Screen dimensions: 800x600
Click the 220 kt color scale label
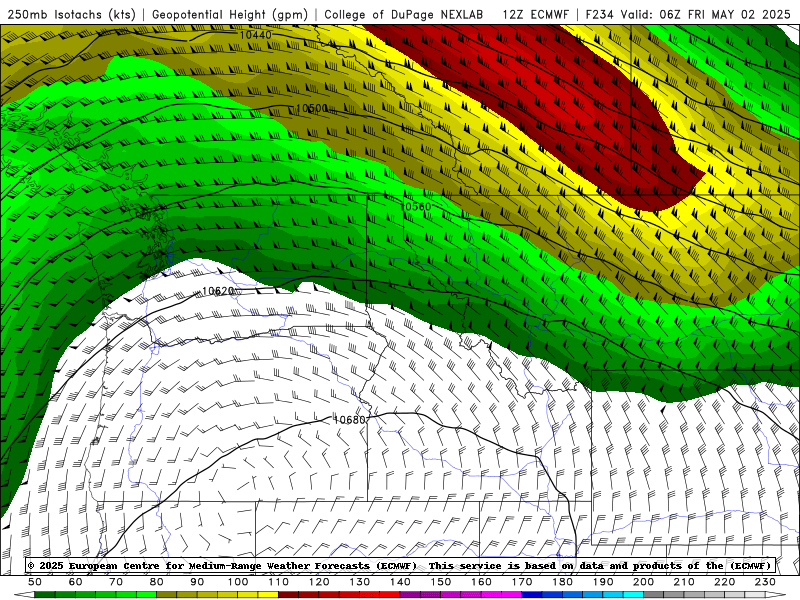pyautogui.click(x=724, y=582)
